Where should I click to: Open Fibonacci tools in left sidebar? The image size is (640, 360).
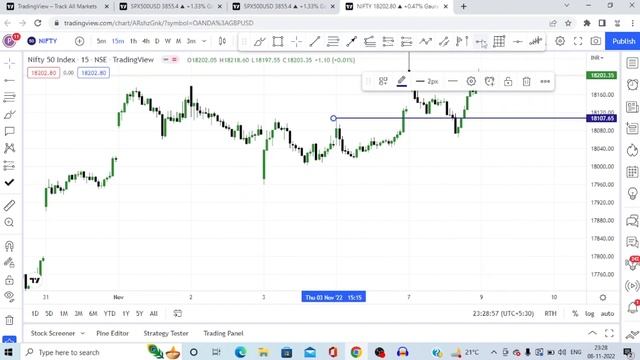(x=9, y=97)
